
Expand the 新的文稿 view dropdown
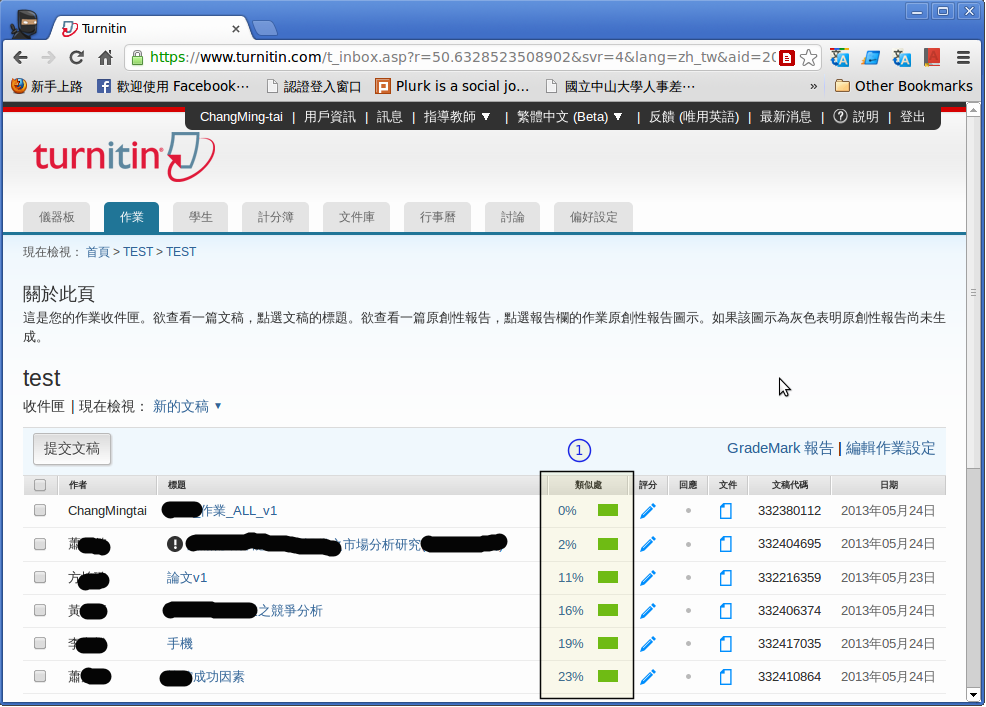[x=187, y=406]
